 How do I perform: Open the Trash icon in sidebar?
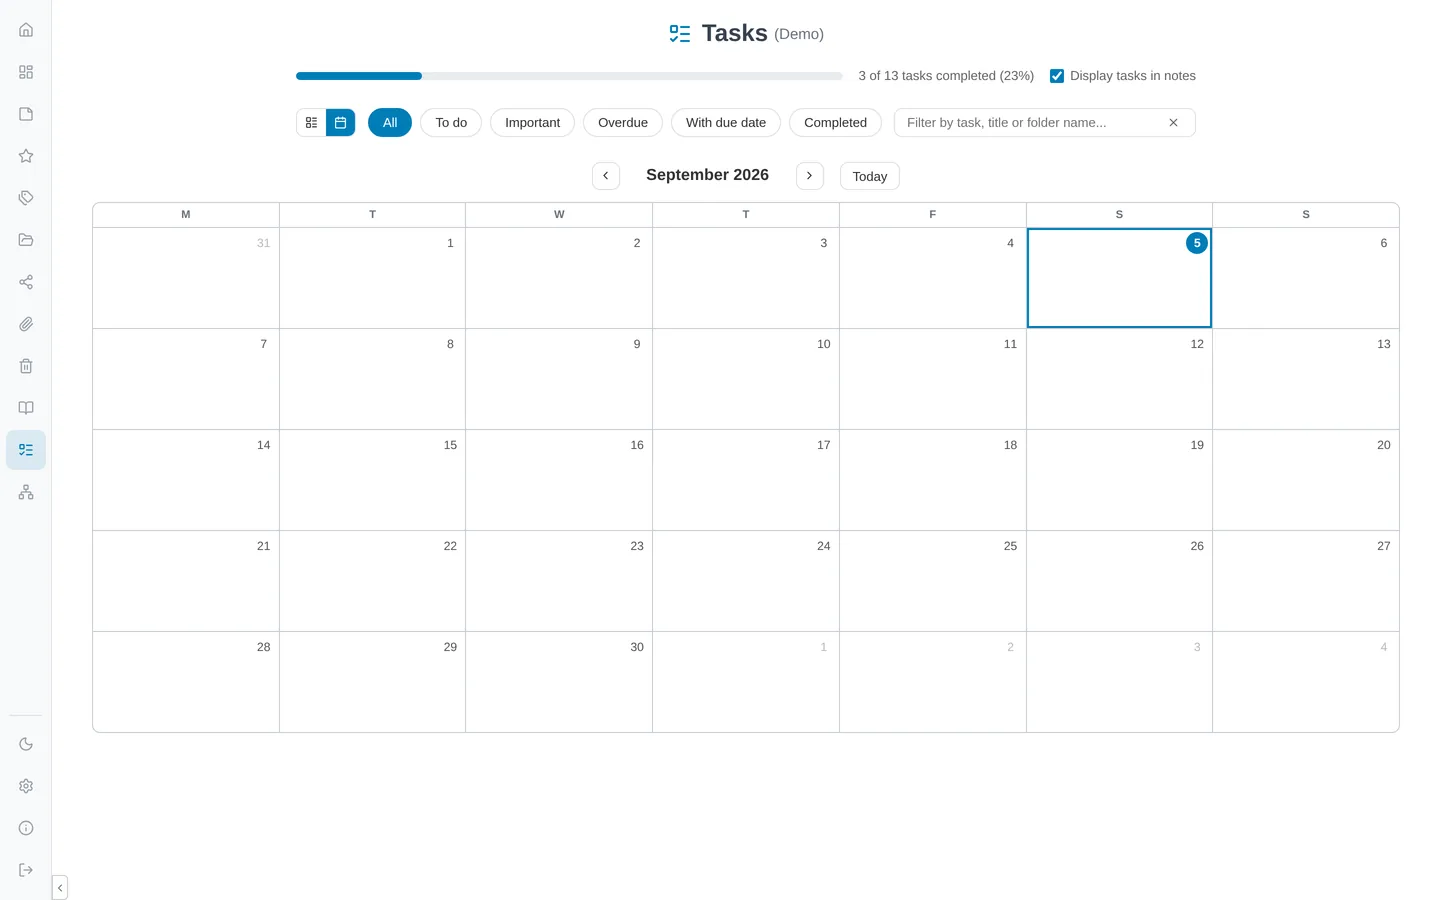(26, 366)
